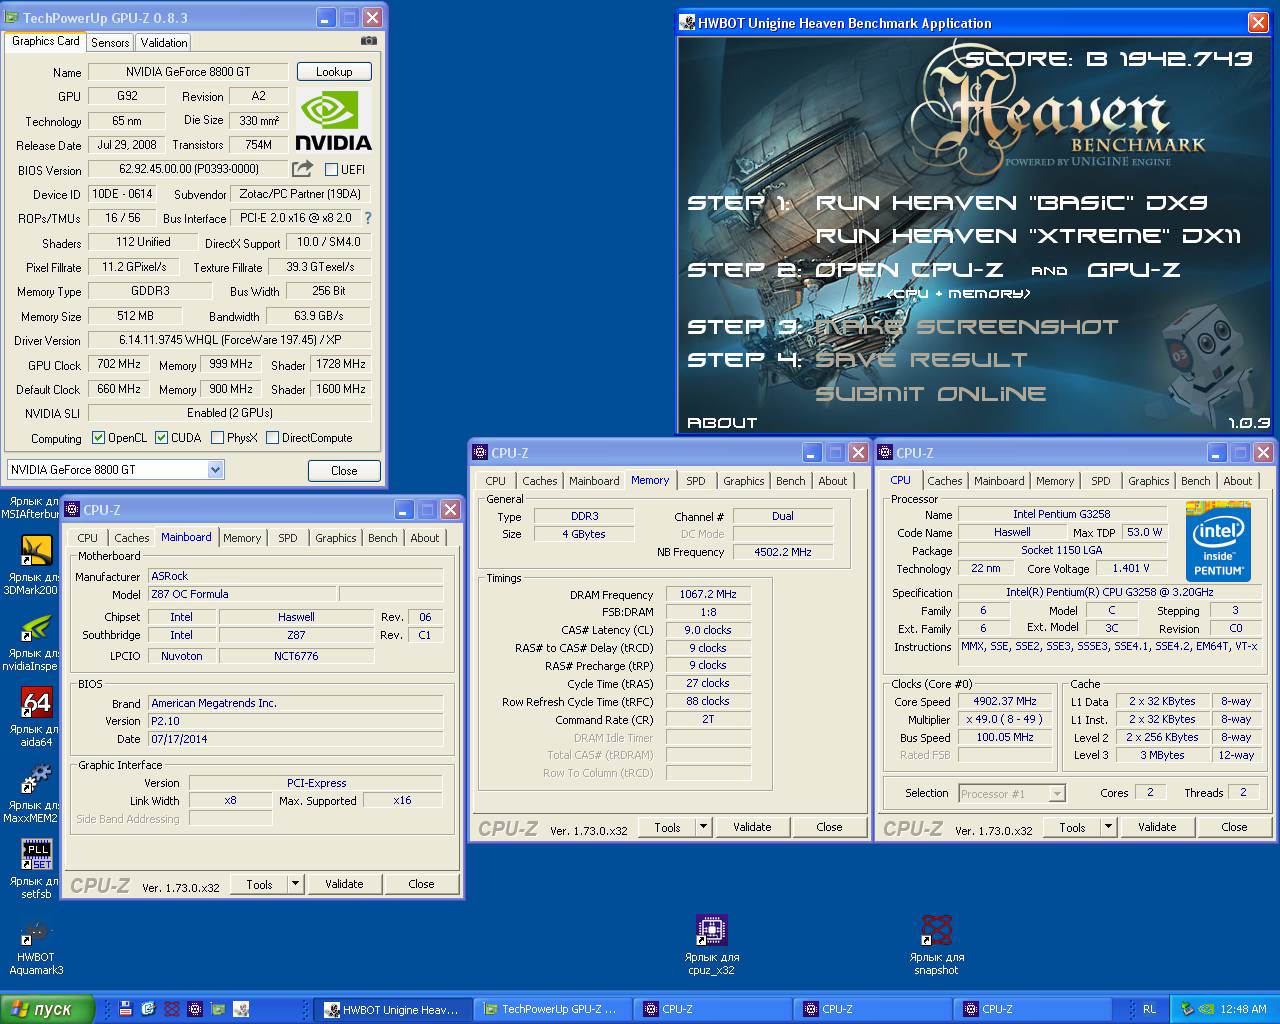Click the Bus Interface question mark icon
Viewport: 1280px width, 1024px height.
coord(367,218)
